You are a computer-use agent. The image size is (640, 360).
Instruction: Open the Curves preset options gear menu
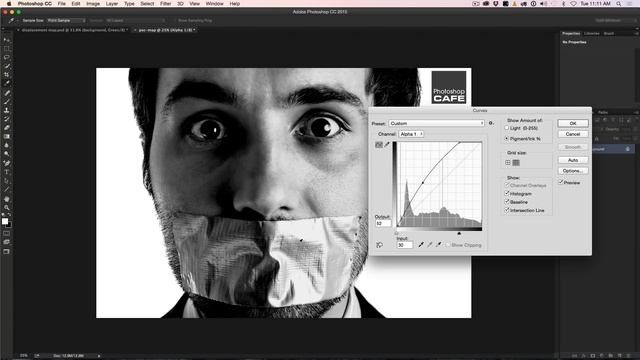(x=491, y=123)
